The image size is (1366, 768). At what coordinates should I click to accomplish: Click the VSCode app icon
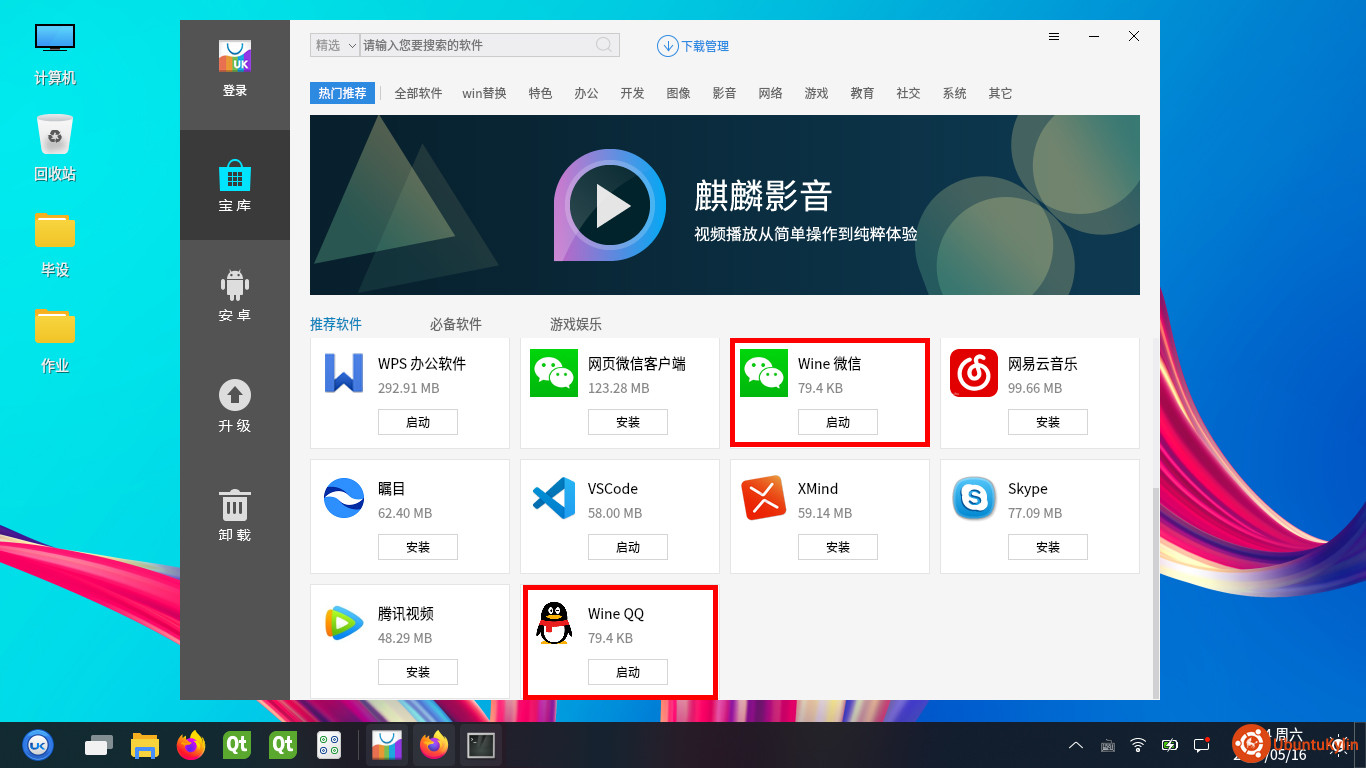click(554, 498)
